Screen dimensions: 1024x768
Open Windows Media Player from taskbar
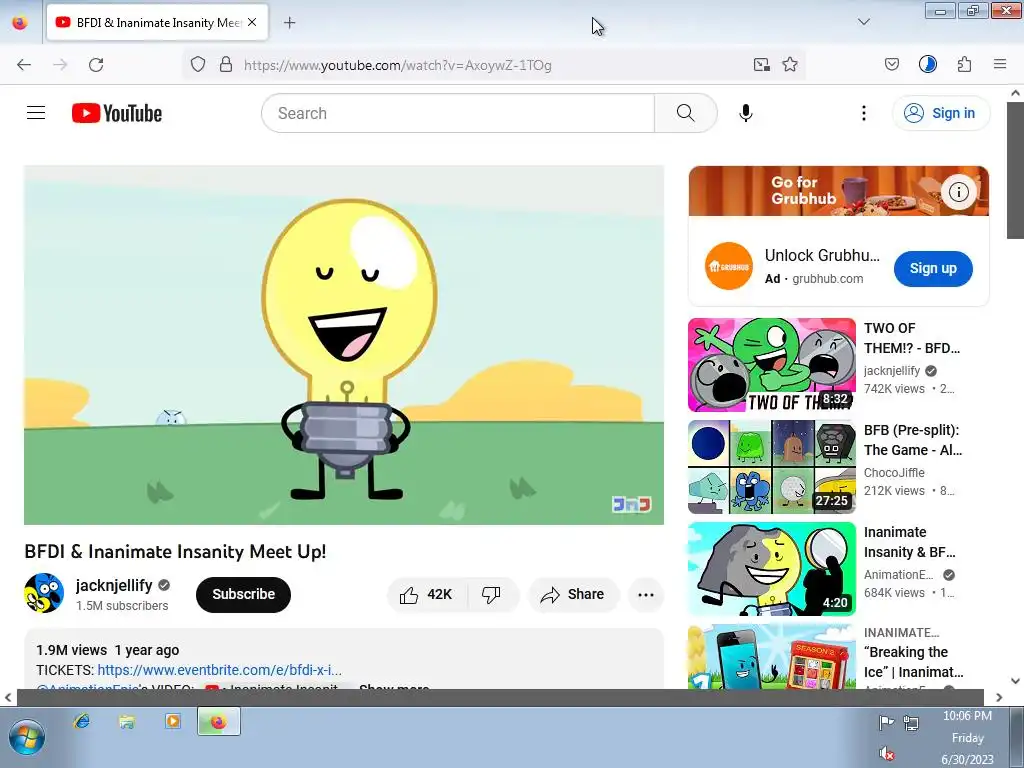point(172,721)
